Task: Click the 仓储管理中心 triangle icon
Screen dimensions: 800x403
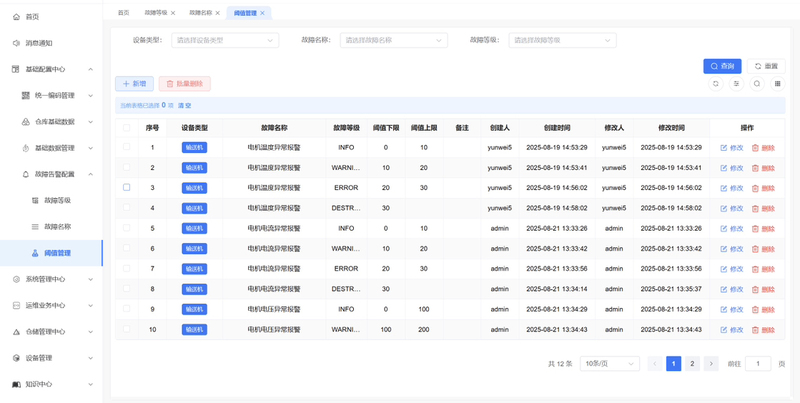Action: pyautogui.click(x=16, y=332)
